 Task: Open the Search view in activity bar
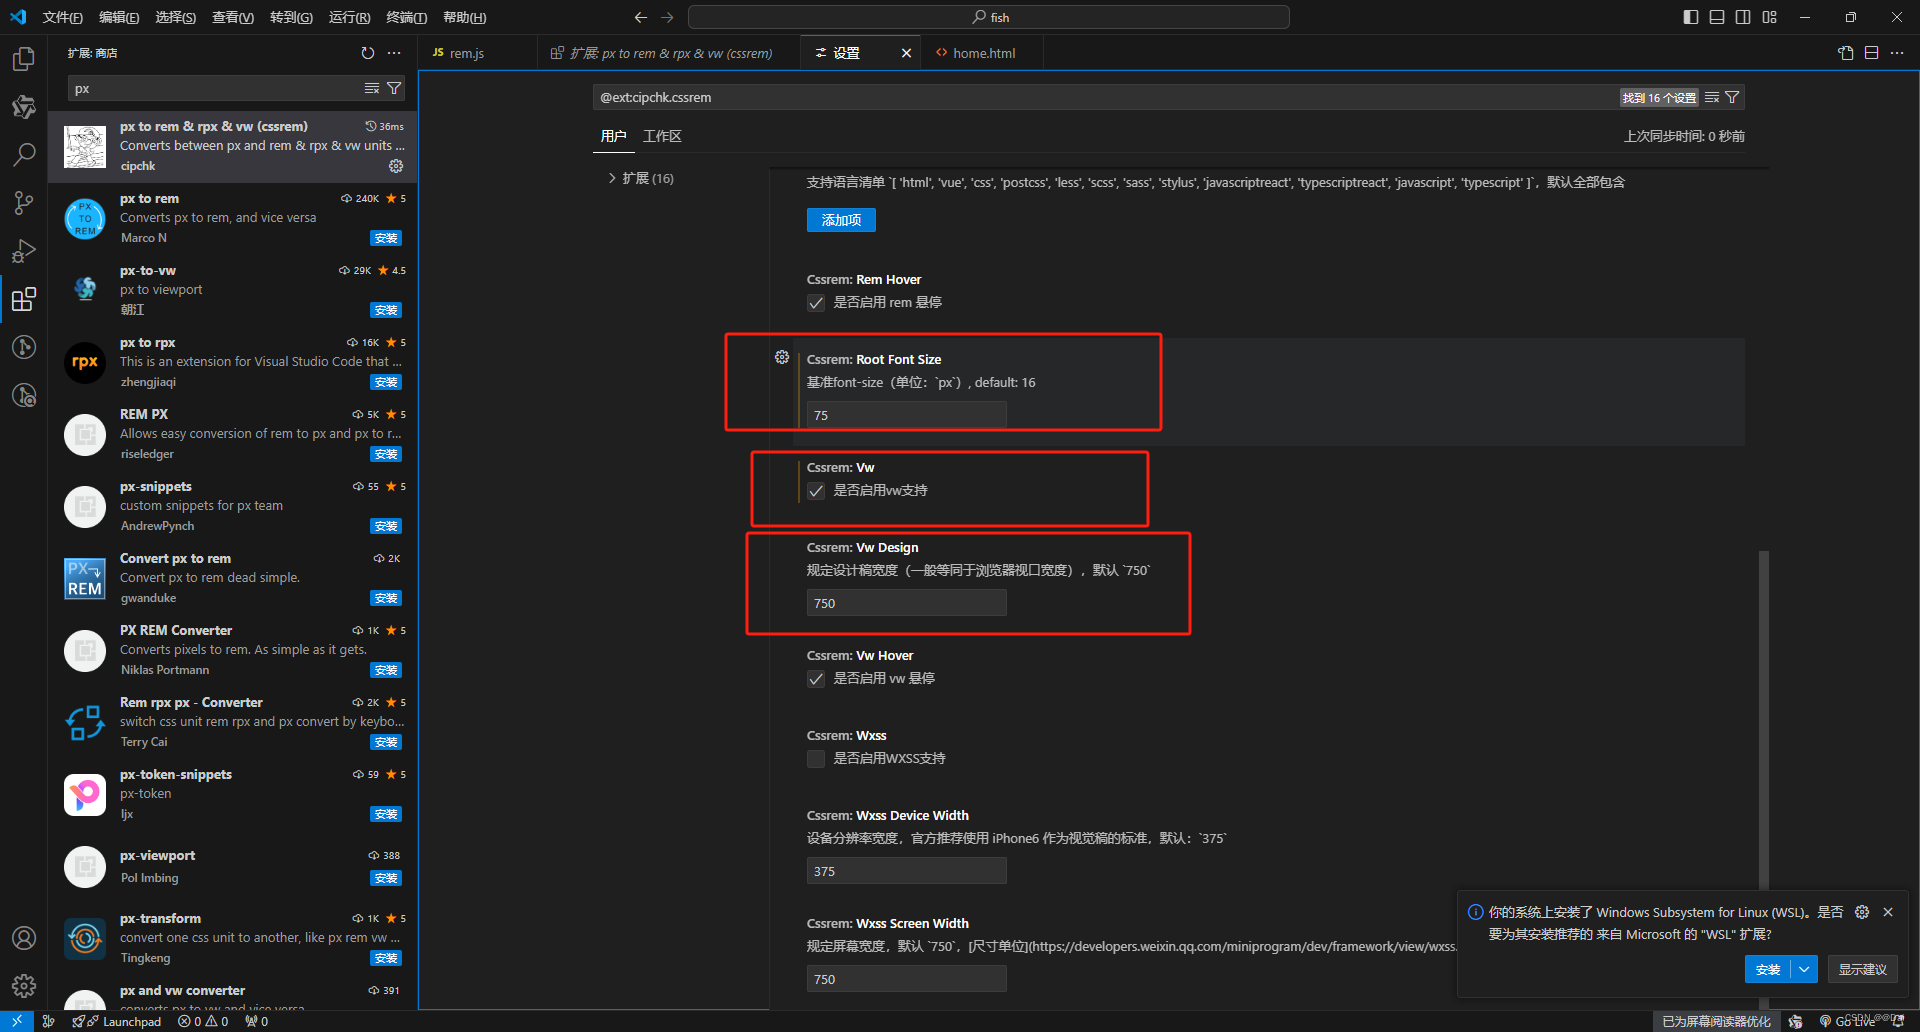click(x=24, y=155)
